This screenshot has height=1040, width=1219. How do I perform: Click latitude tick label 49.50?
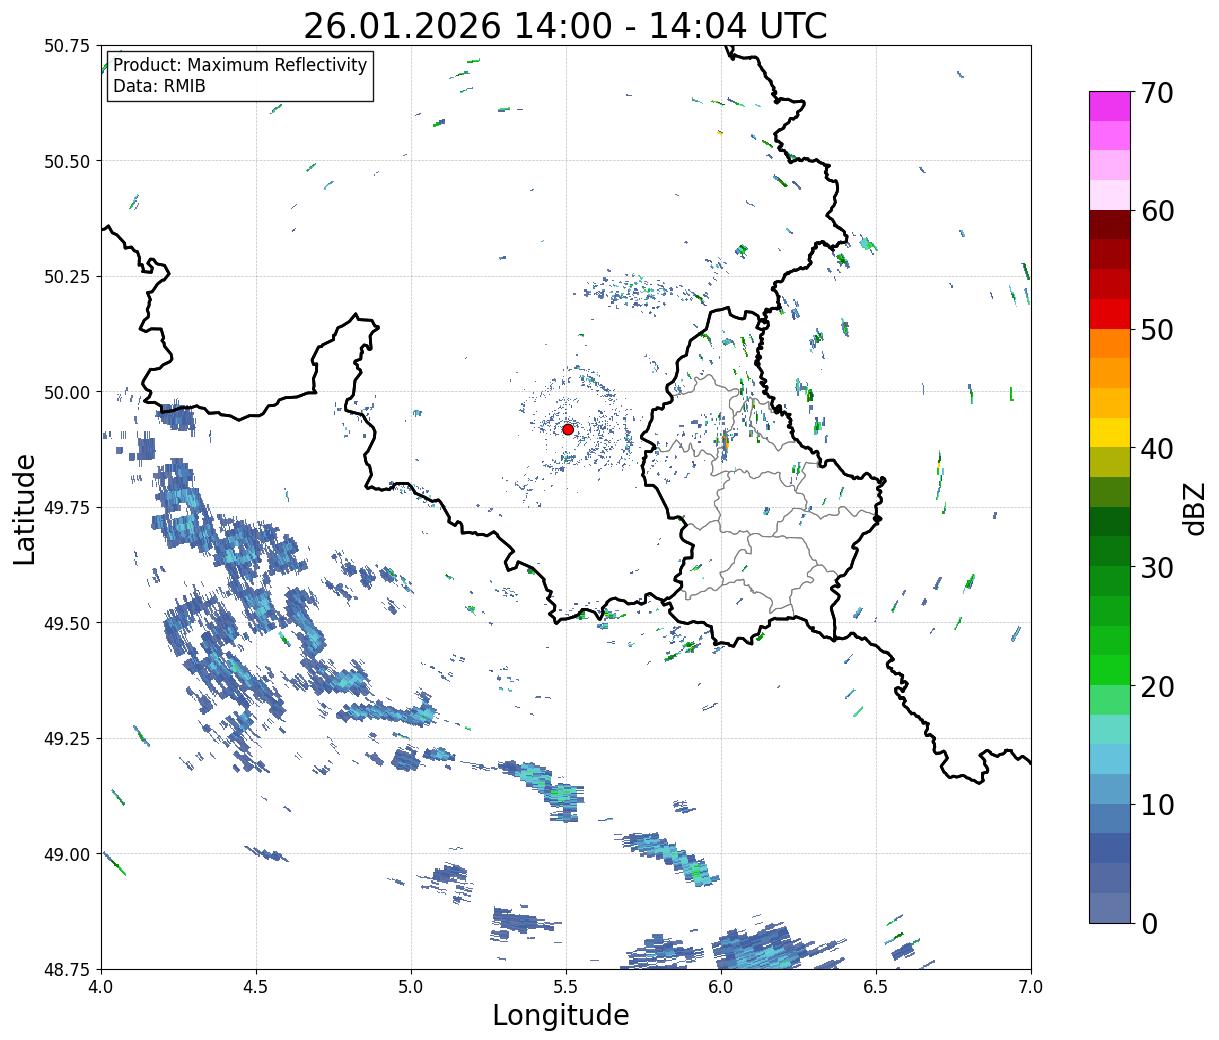click(67, 623)
